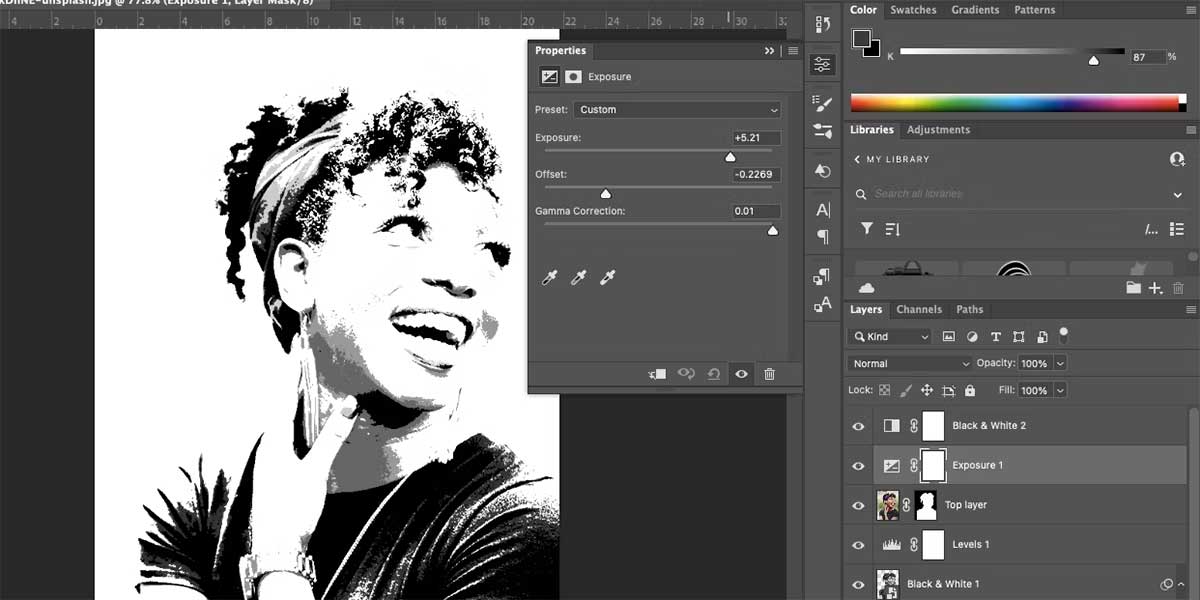The height and width of the screenshot is (600, 1200).
Task: Hide the Black & White 2 layer
Action: point(858,426)
